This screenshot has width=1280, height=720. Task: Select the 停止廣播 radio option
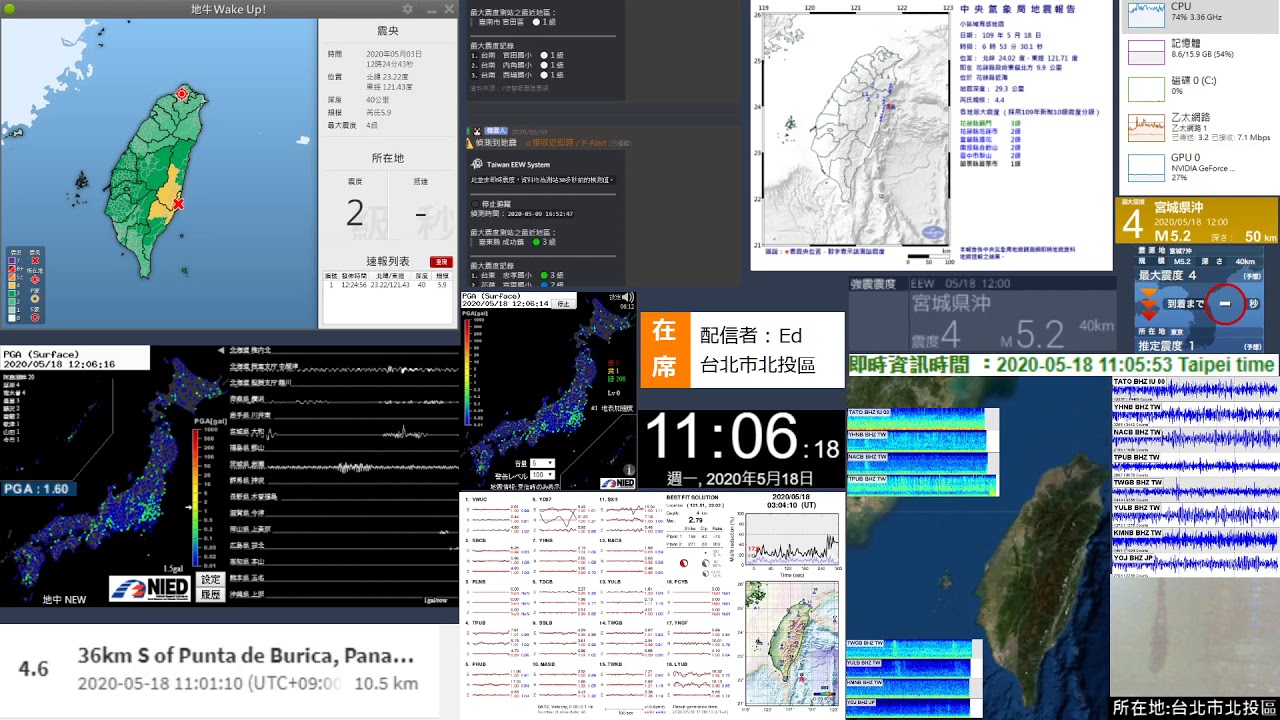(x=474, y=203)
